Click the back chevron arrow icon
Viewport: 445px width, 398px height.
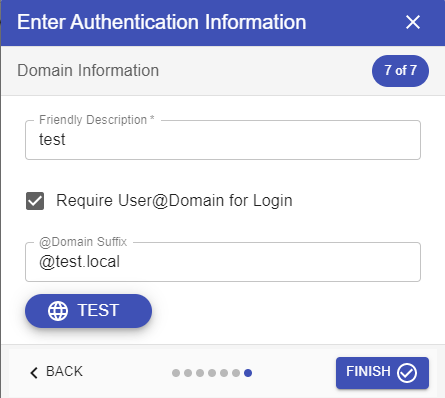pos(34,372)
